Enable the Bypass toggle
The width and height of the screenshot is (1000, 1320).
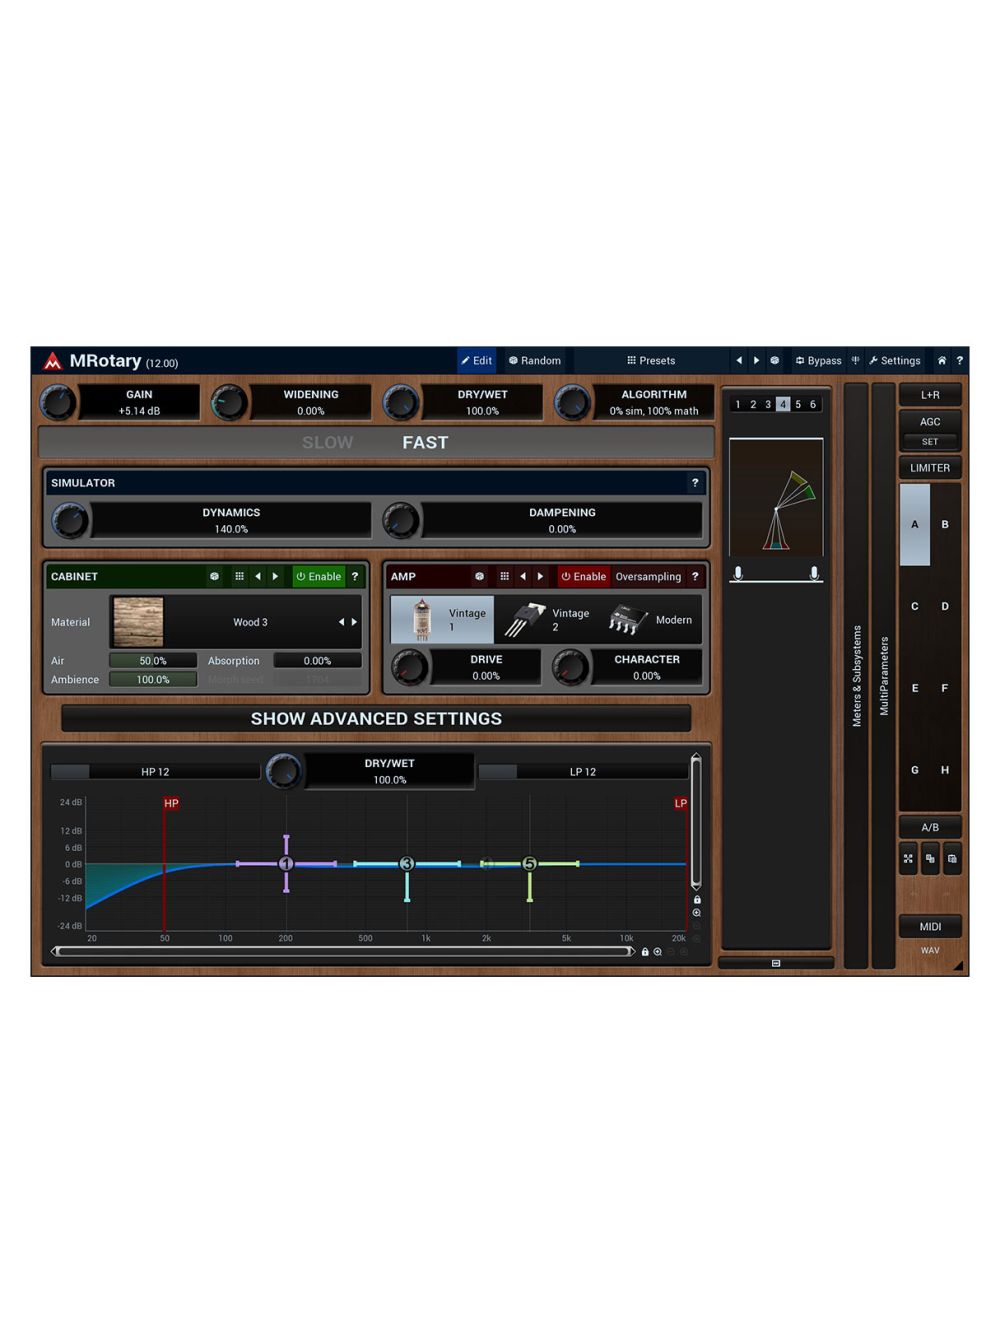click(818, 361)
